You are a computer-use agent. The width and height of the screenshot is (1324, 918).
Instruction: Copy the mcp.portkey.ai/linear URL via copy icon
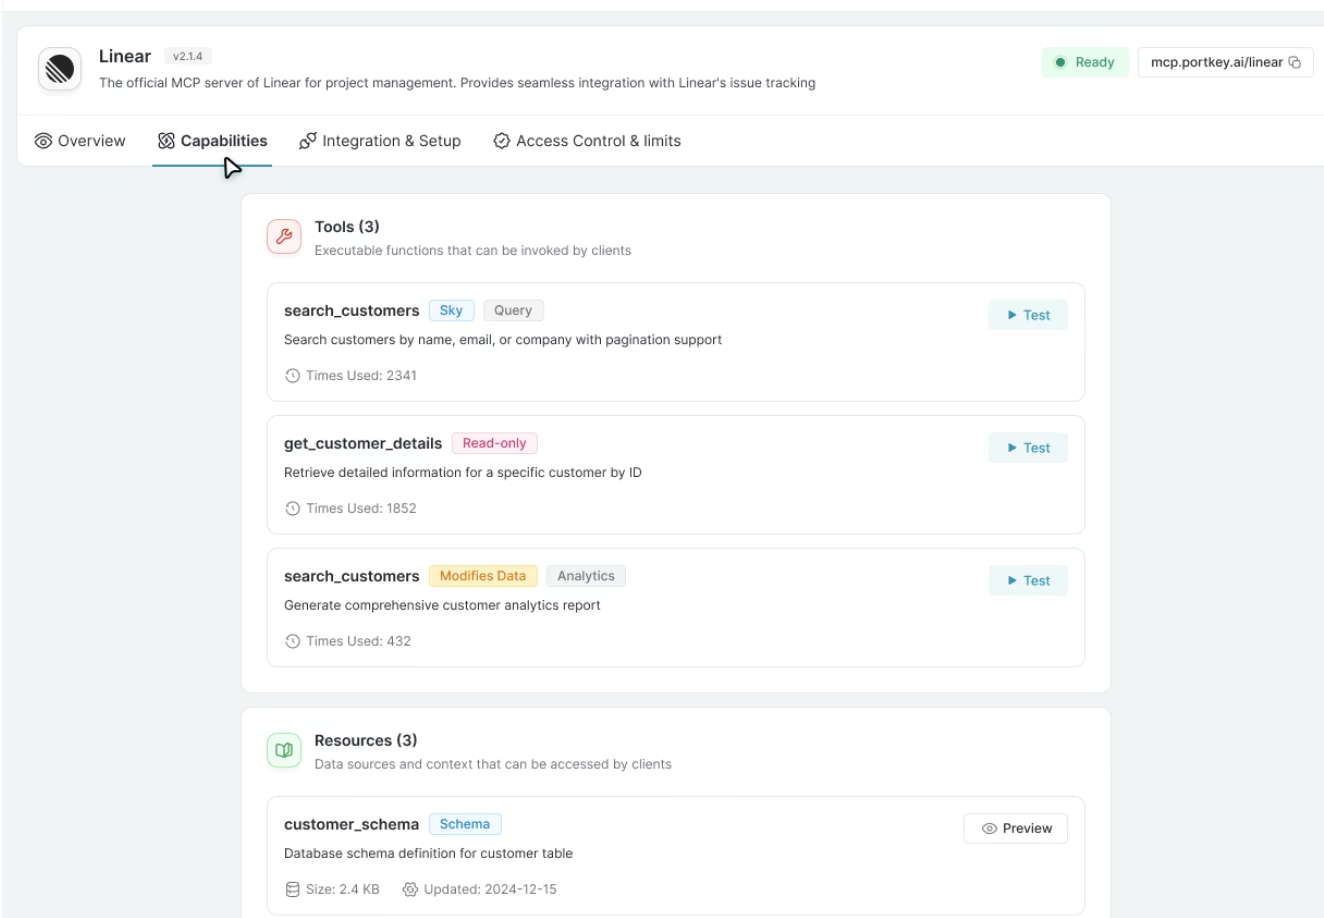click(1295, 62)
